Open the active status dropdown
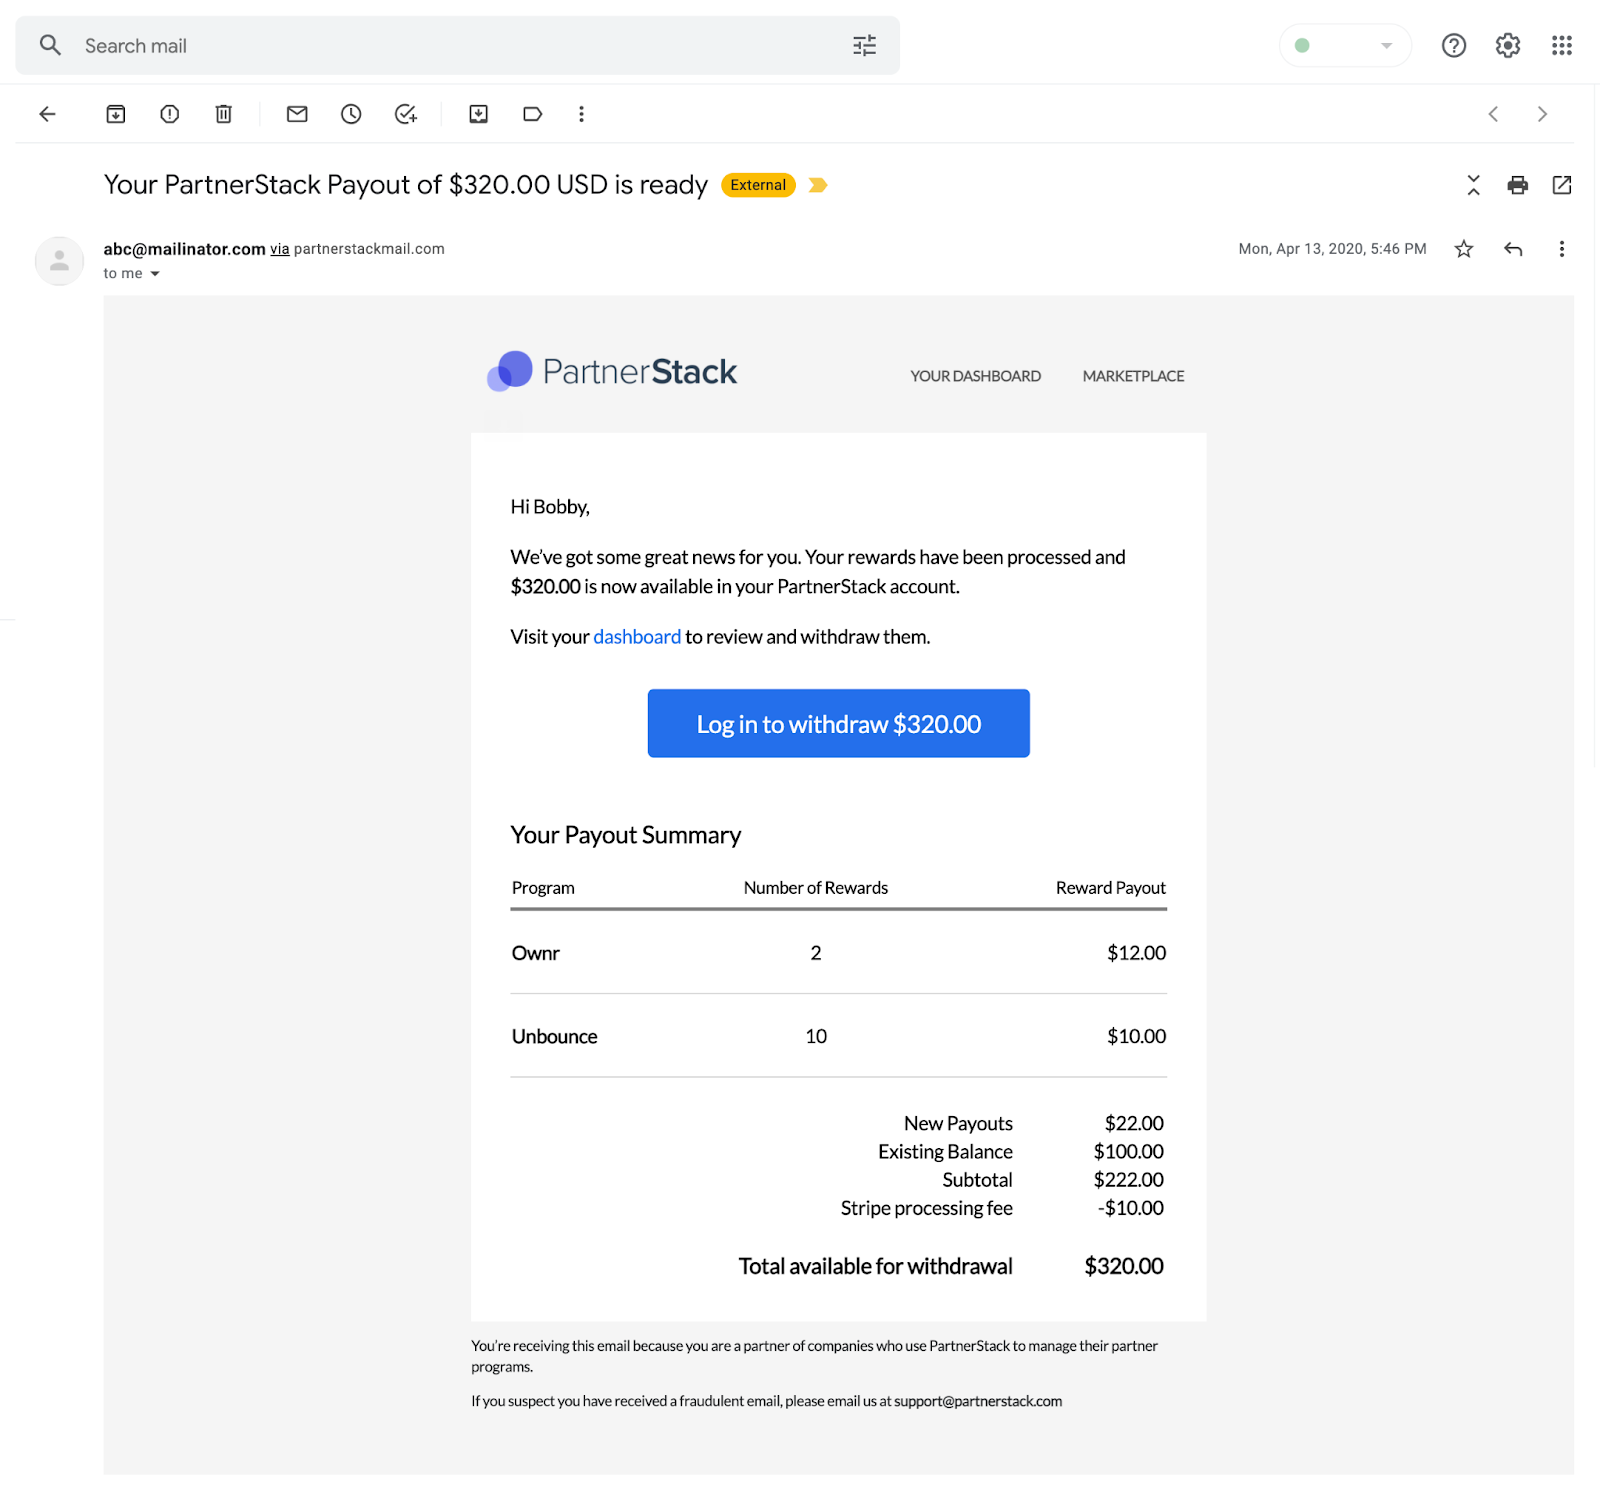The image size is (1600, 1502). coord(1345,45)
